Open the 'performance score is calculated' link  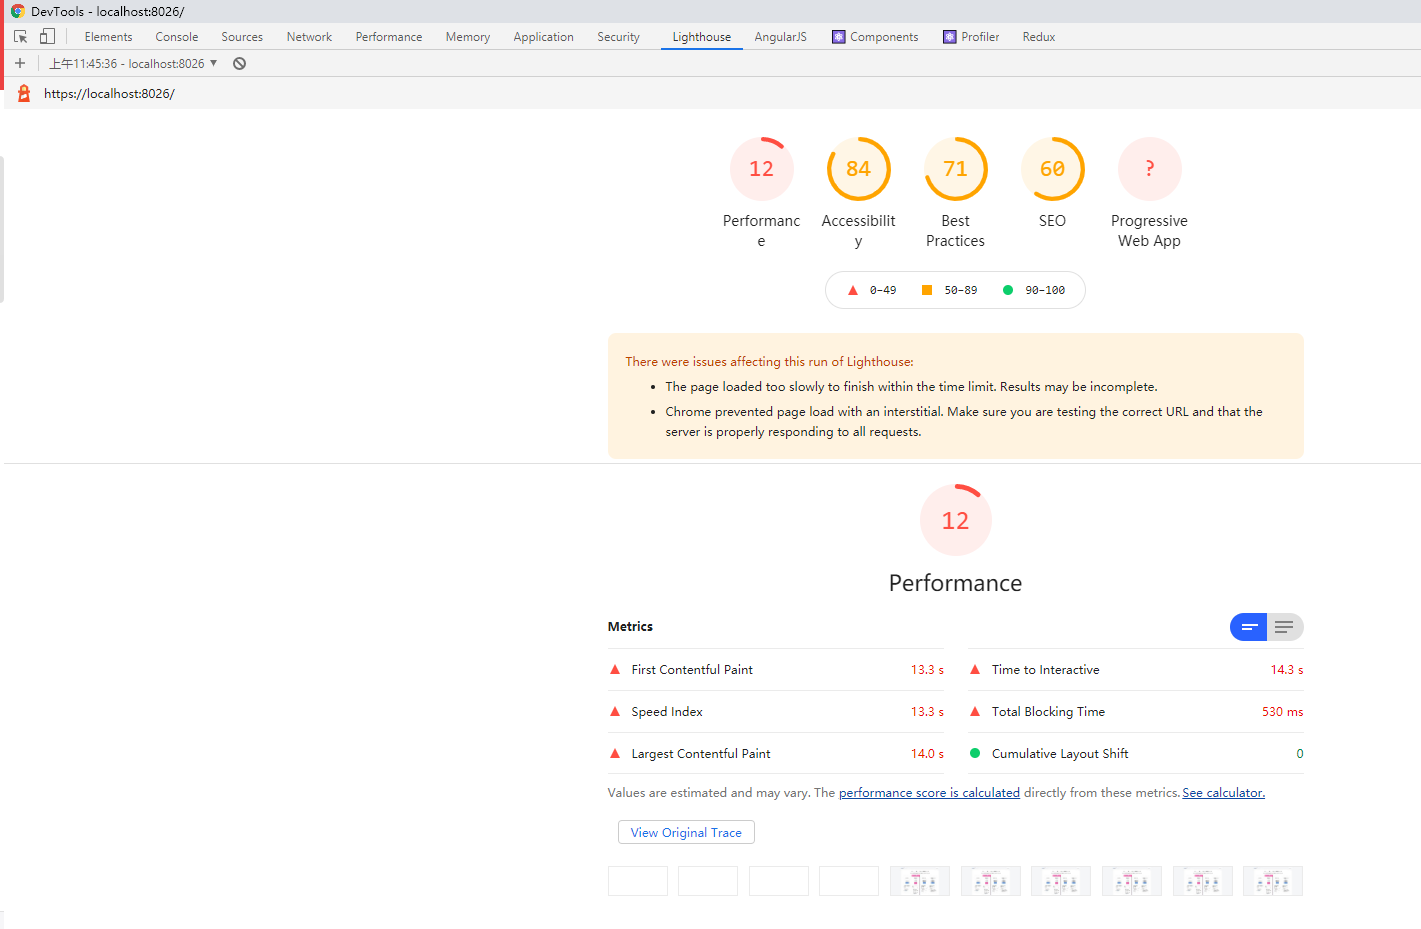pos(929,793)
